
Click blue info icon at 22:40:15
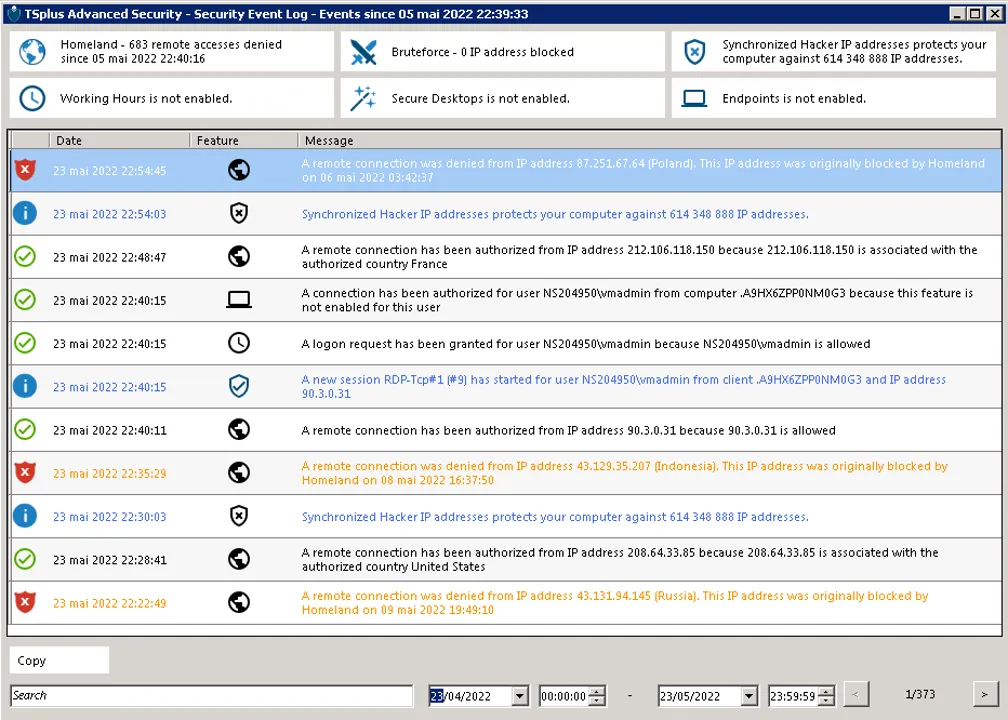(25, 386)
